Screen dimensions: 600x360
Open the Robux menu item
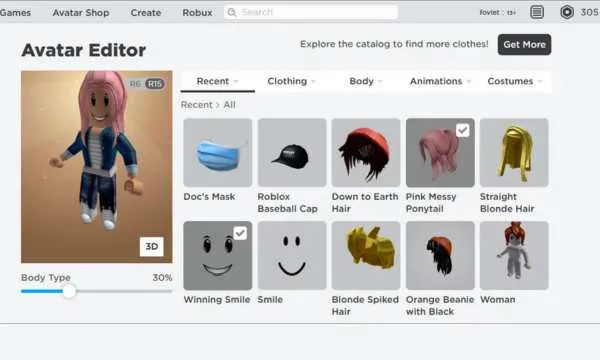click(x=197, y=13)
